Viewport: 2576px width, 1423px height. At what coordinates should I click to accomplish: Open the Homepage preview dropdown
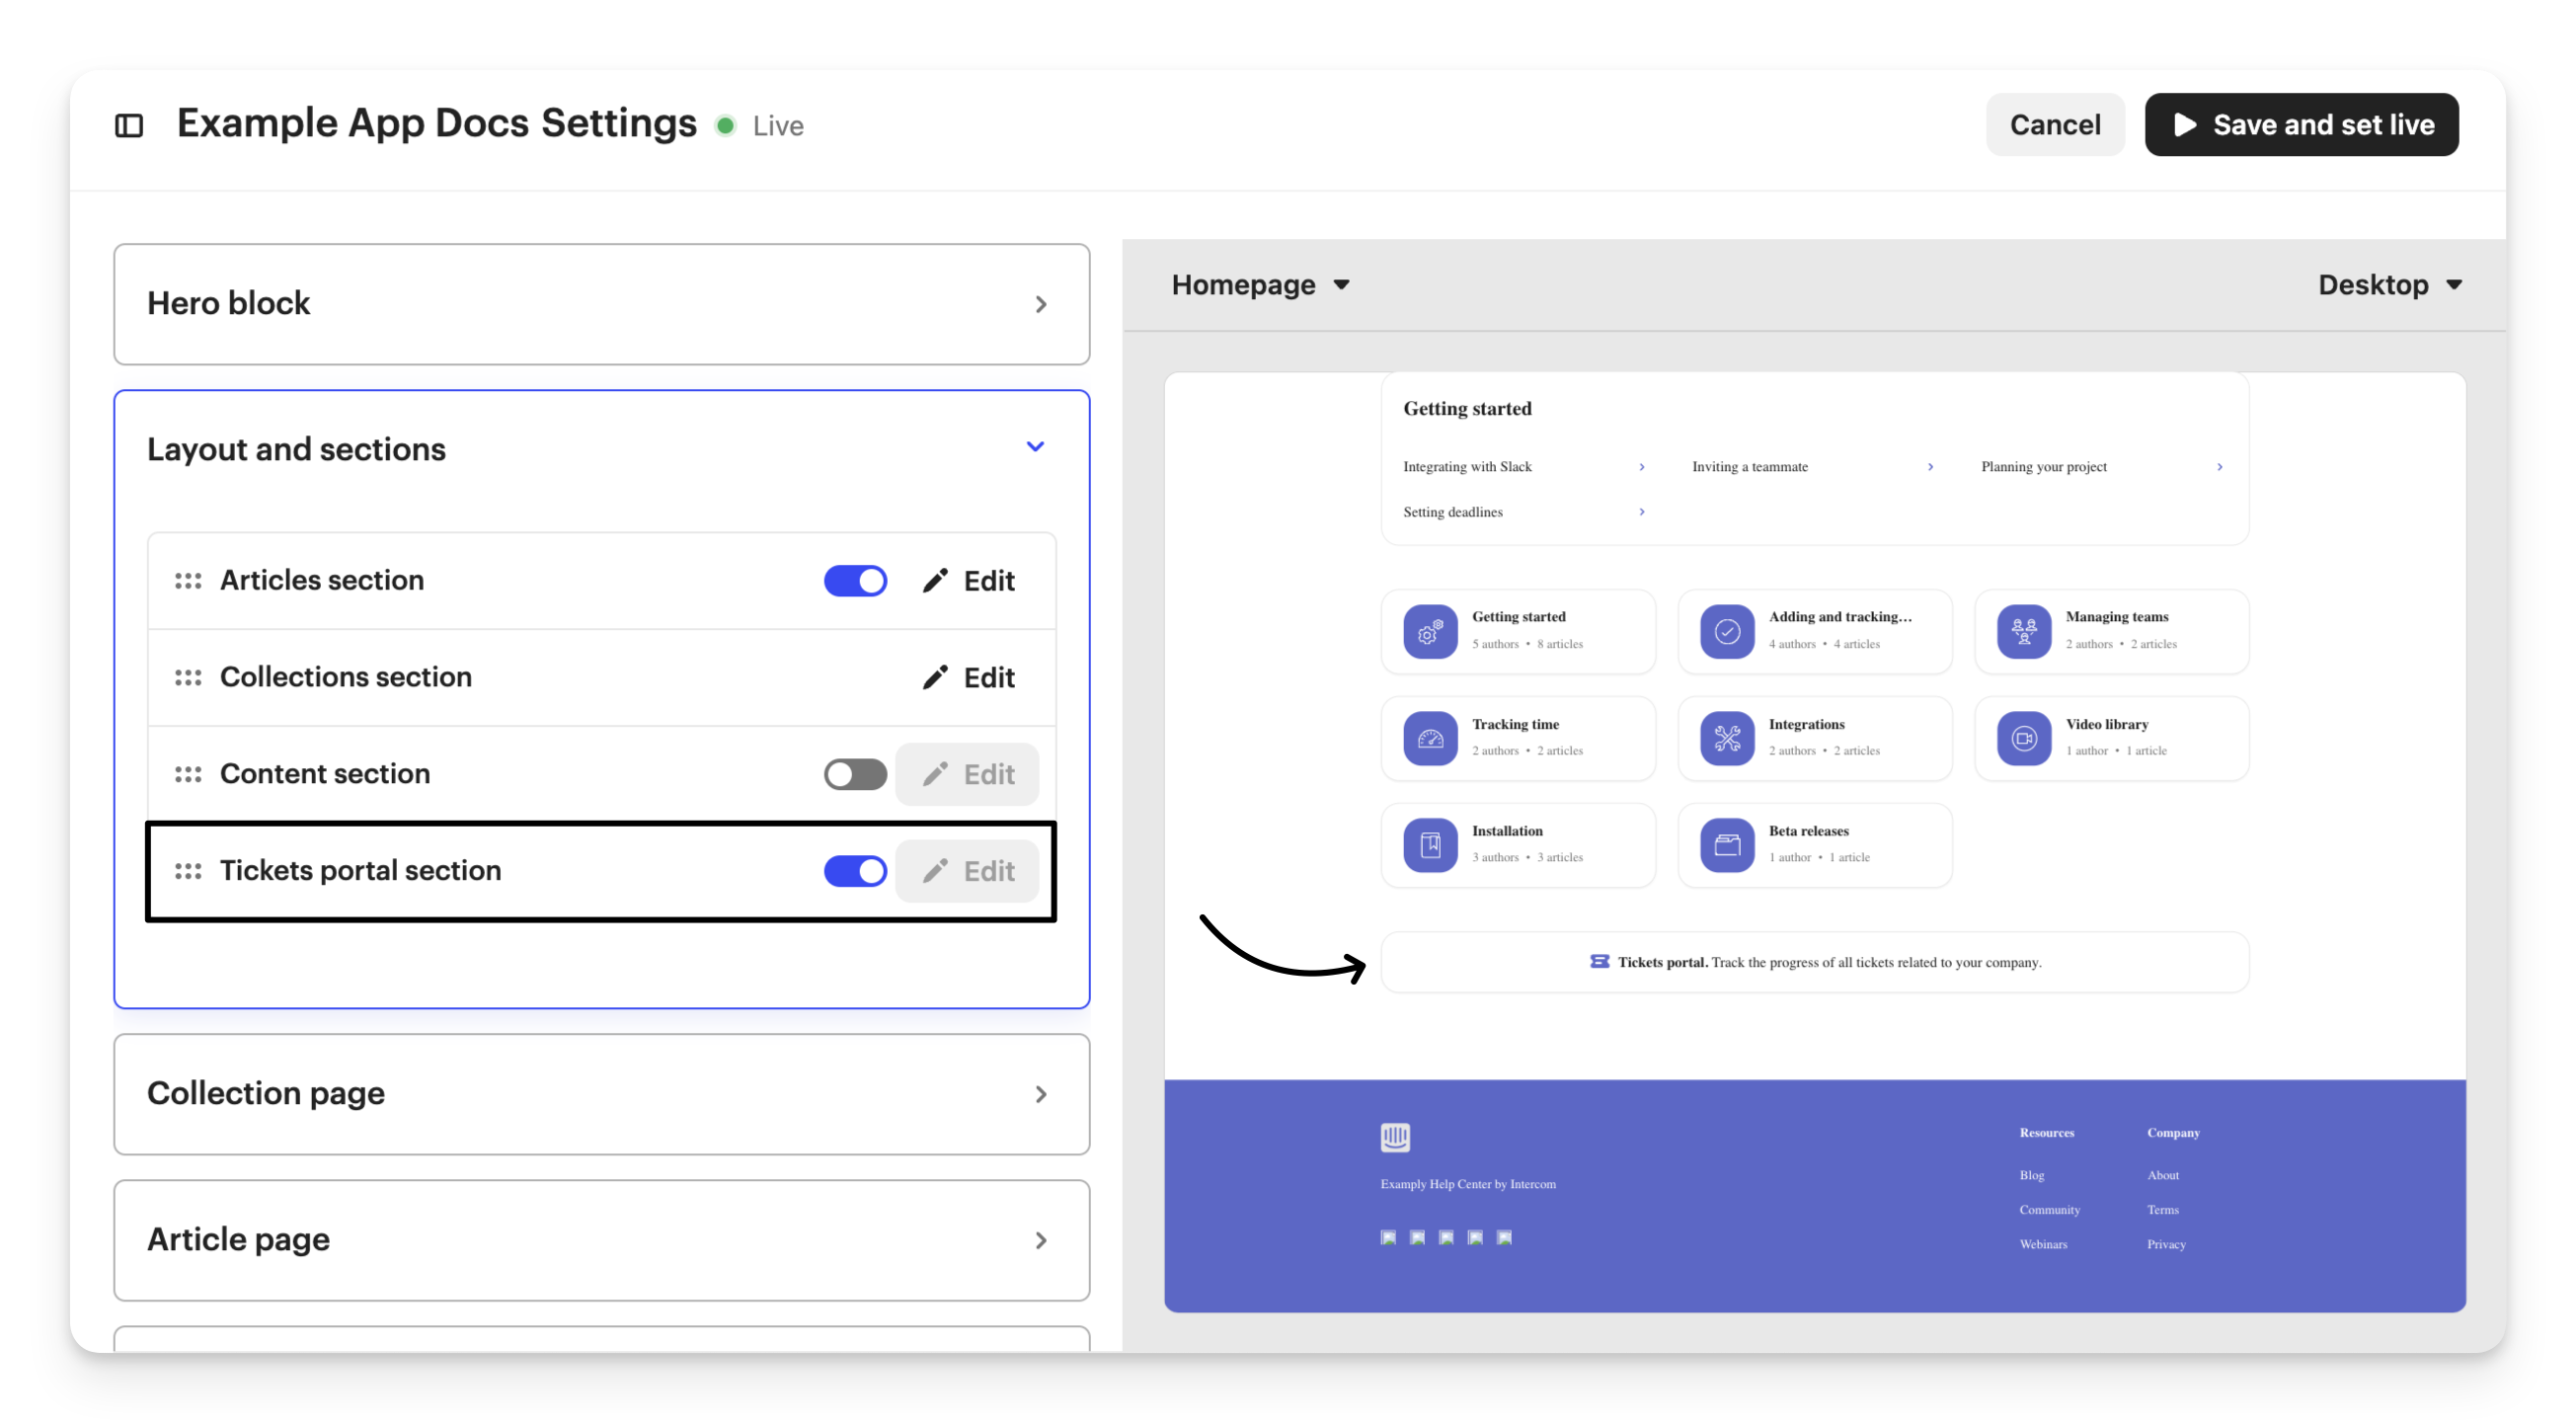point(1260,285)
